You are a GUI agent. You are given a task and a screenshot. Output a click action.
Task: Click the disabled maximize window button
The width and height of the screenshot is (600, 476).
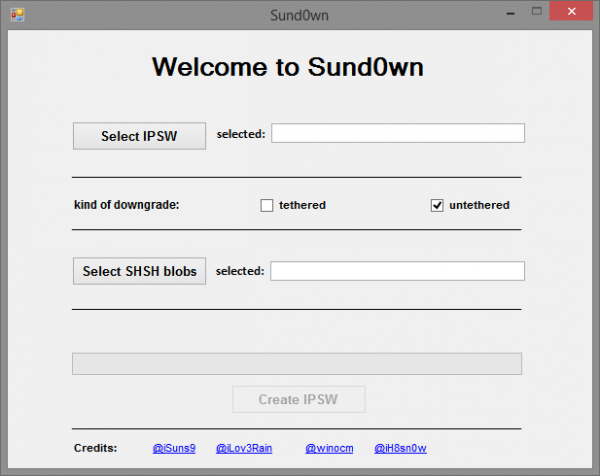(537, 11)
